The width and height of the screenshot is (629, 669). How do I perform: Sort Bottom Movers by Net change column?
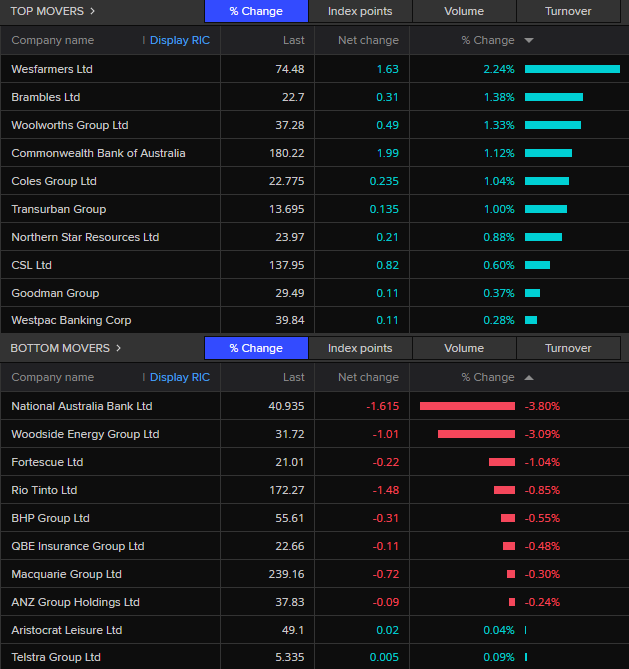(368, 377)
